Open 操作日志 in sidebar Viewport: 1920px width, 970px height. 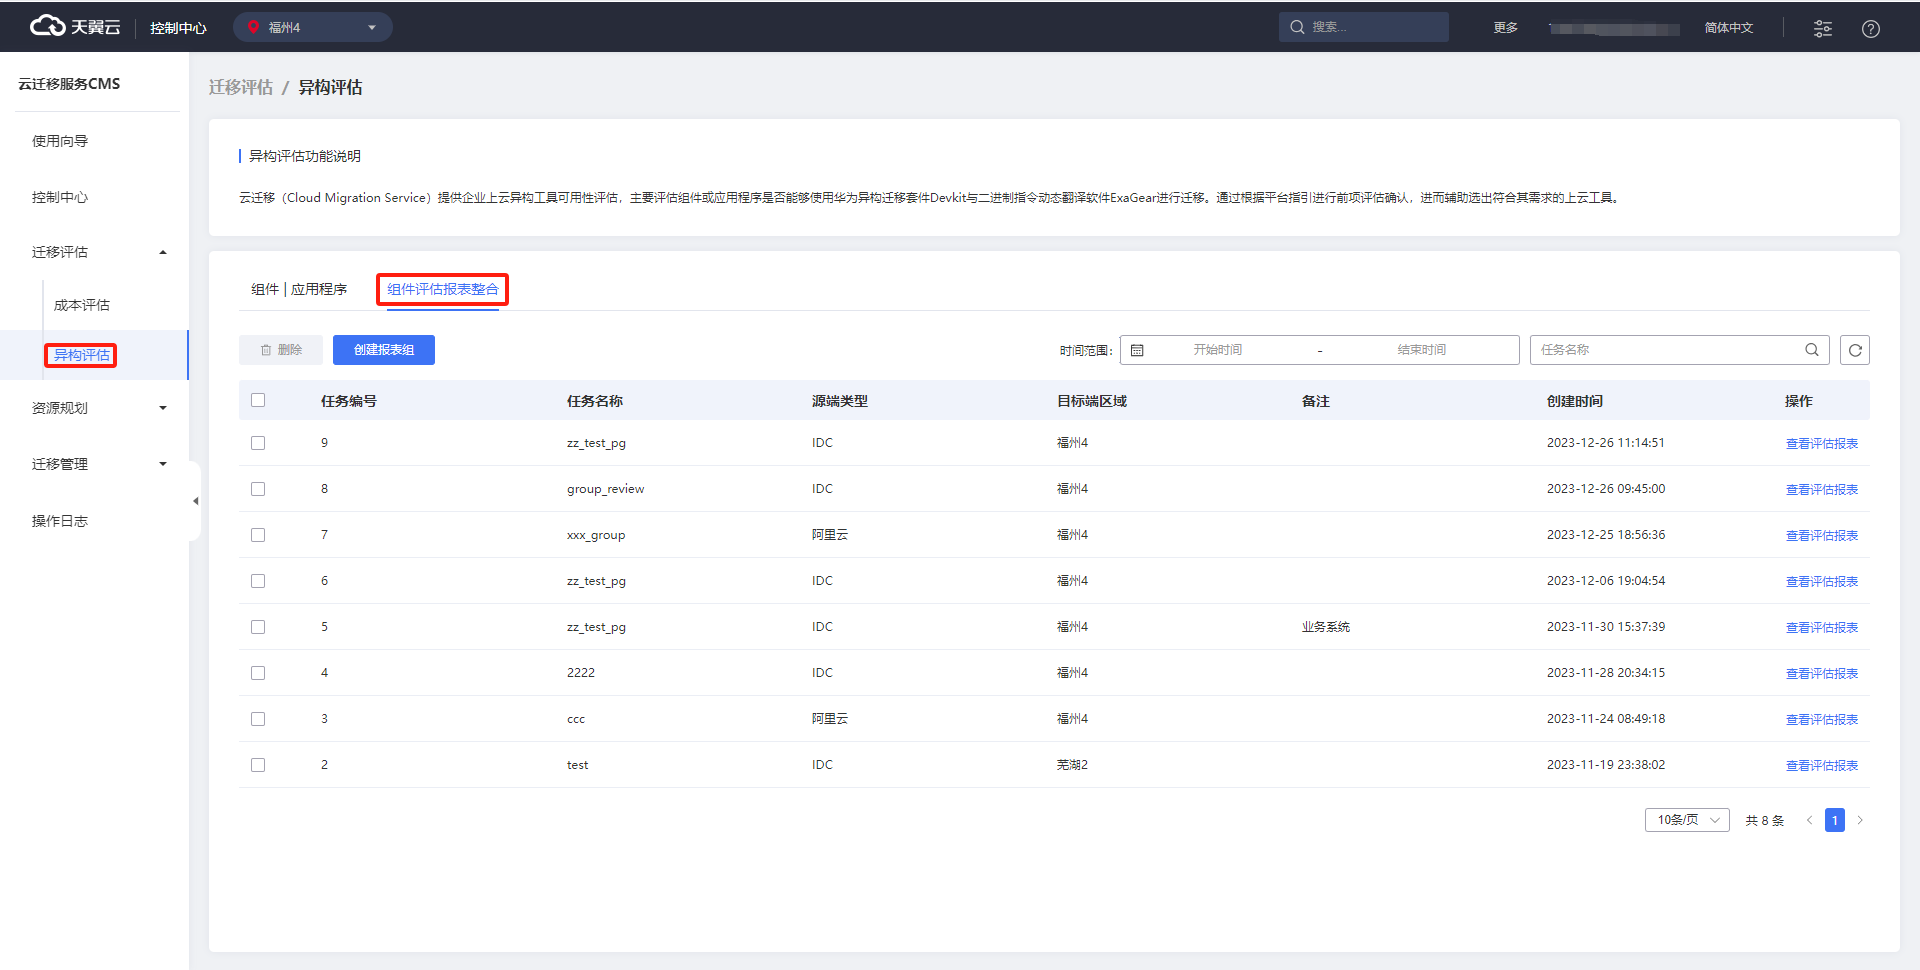[x=60, y=521]
